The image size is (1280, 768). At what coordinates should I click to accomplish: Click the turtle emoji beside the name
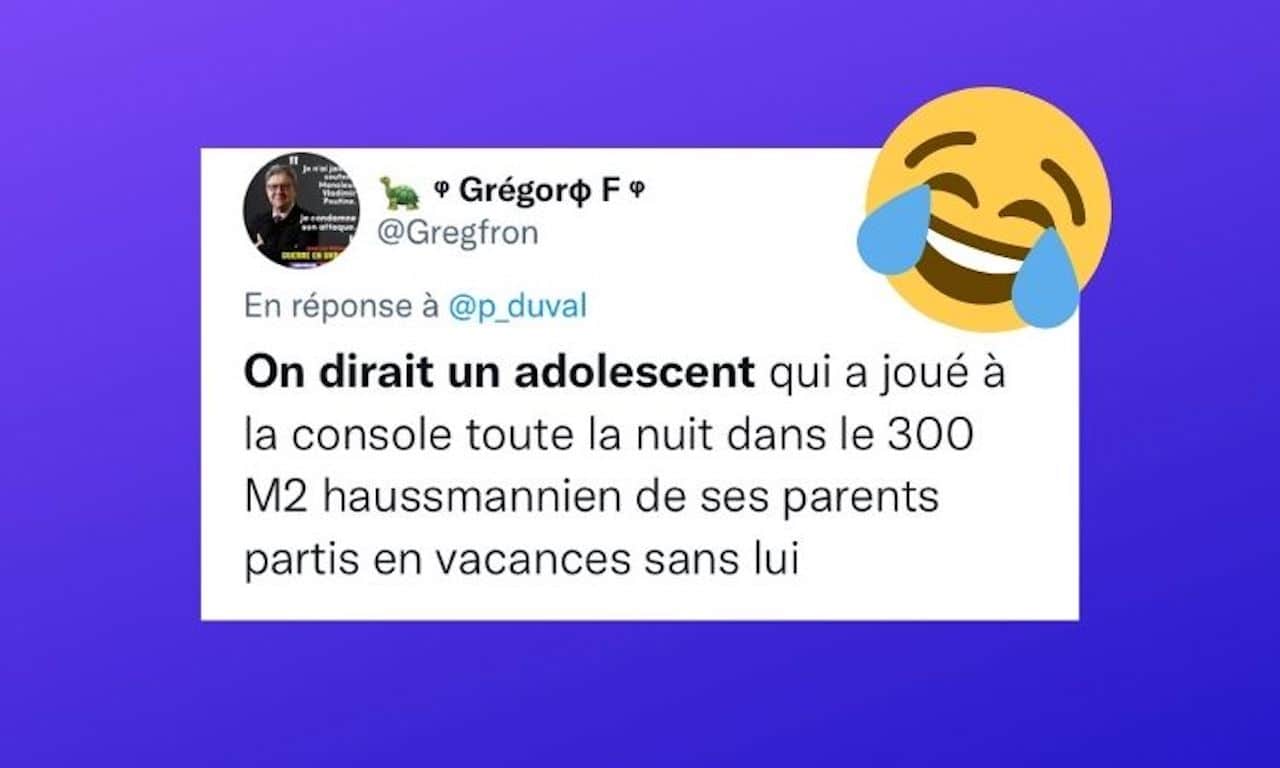[400, 193]
